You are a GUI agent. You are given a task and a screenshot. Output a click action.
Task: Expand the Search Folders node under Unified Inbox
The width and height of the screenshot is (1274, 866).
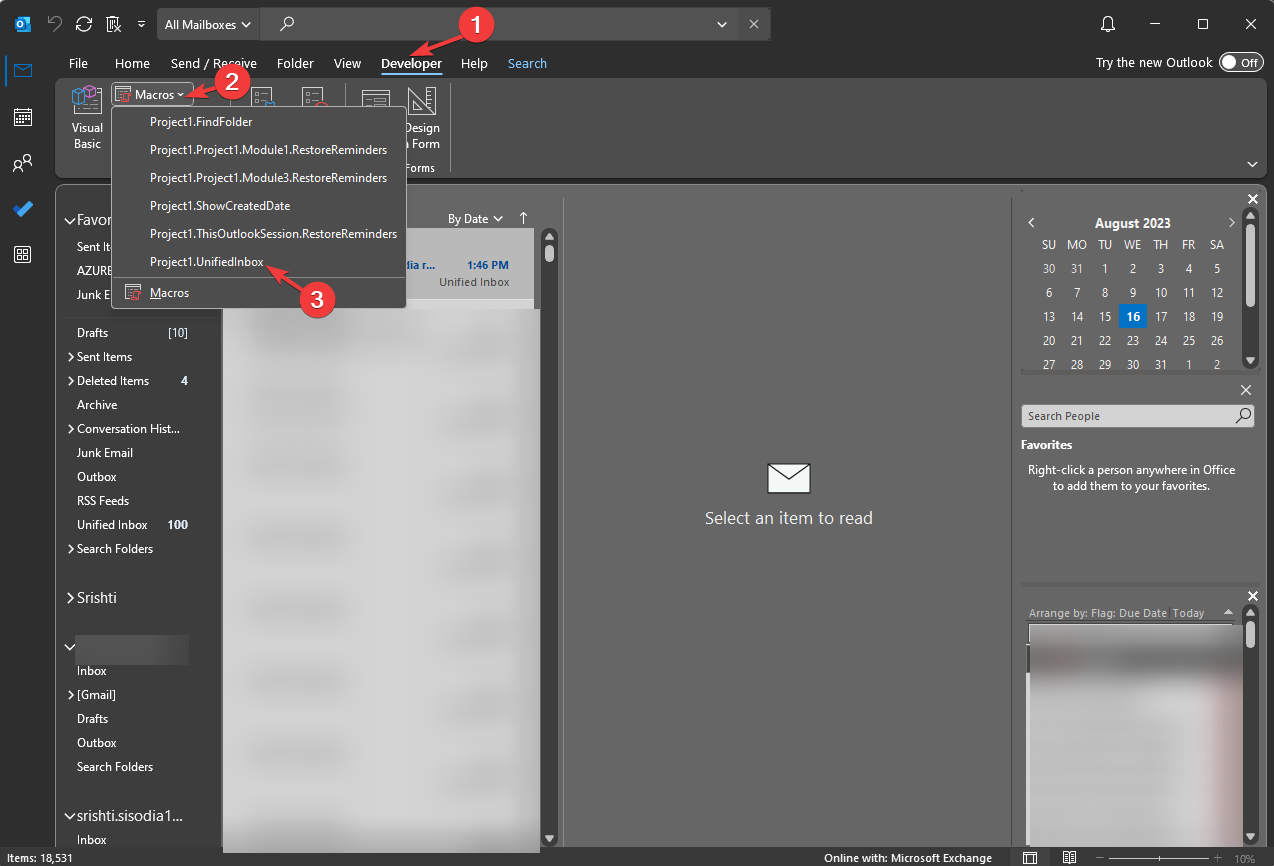(x=70, y=549)
